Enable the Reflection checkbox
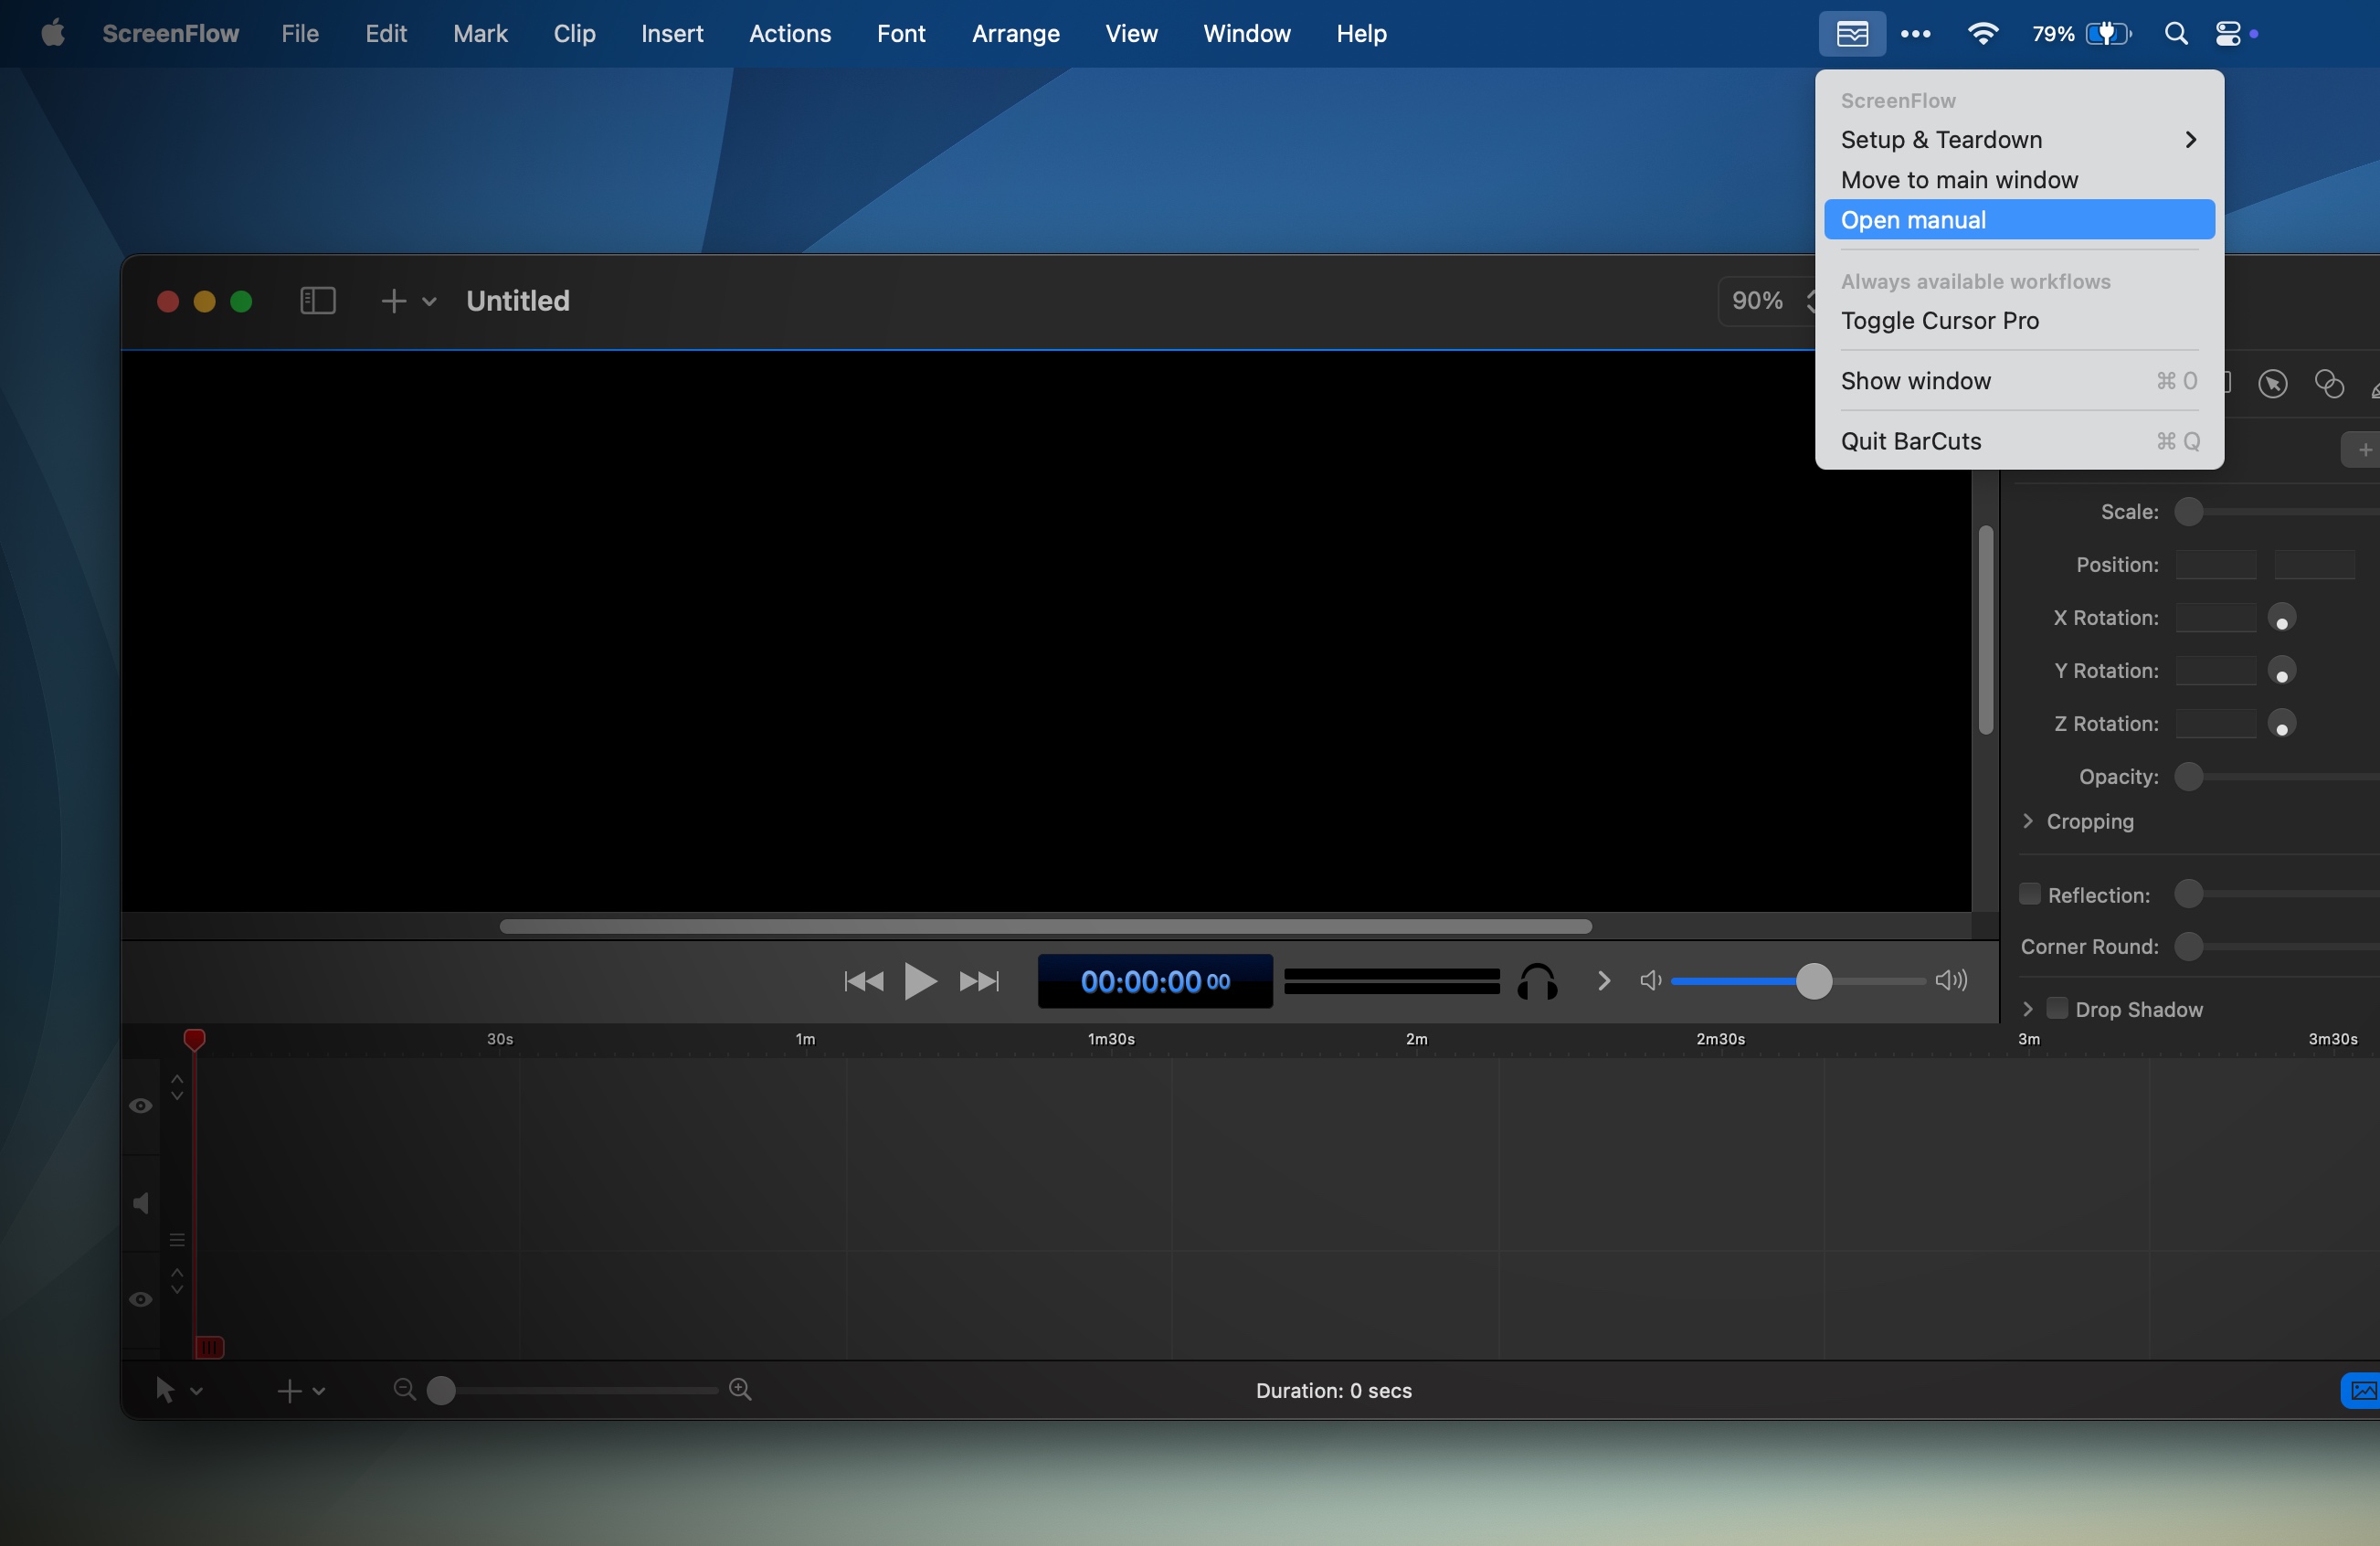The height and width of the screenshot is (1546, 2380). click(2029, 894)
